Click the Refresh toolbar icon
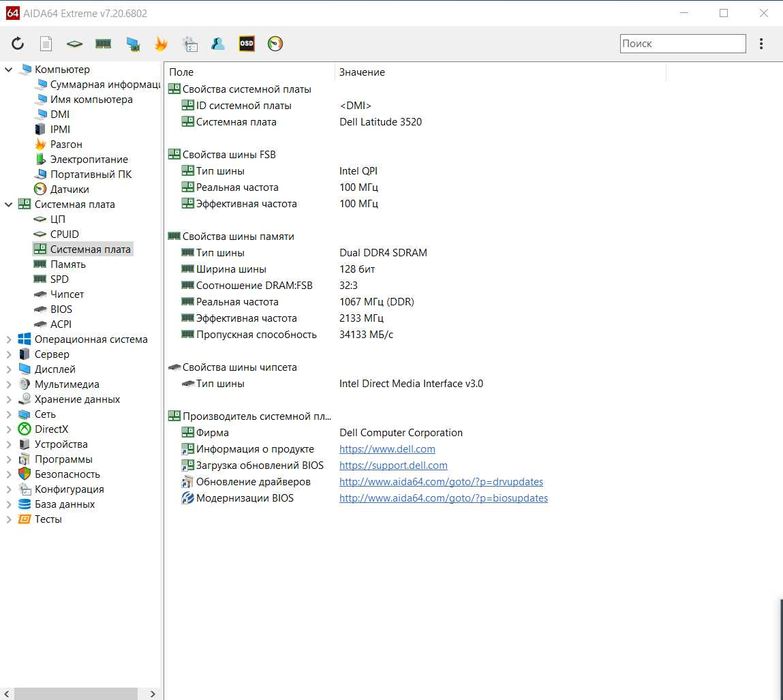 18,44
